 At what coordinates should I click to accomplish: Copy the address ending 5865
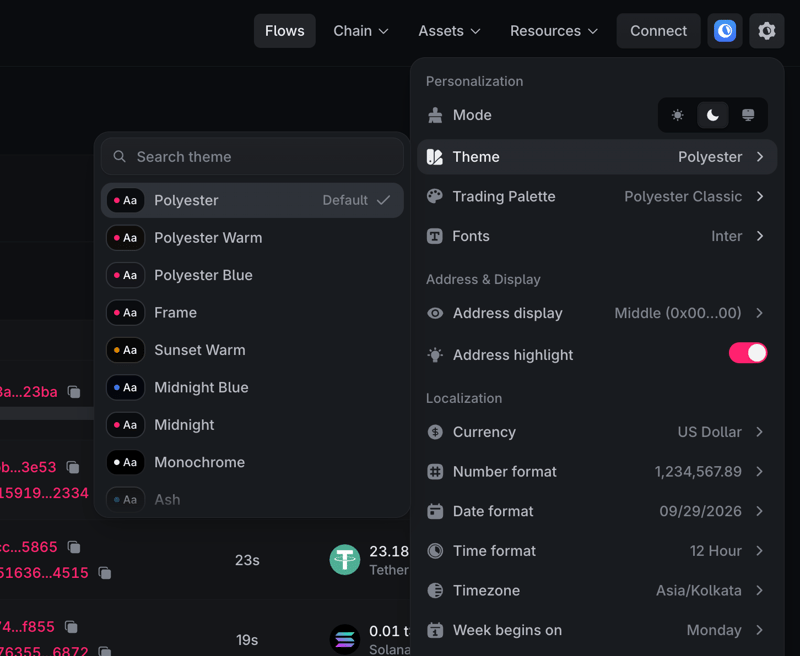pos(74,547)
